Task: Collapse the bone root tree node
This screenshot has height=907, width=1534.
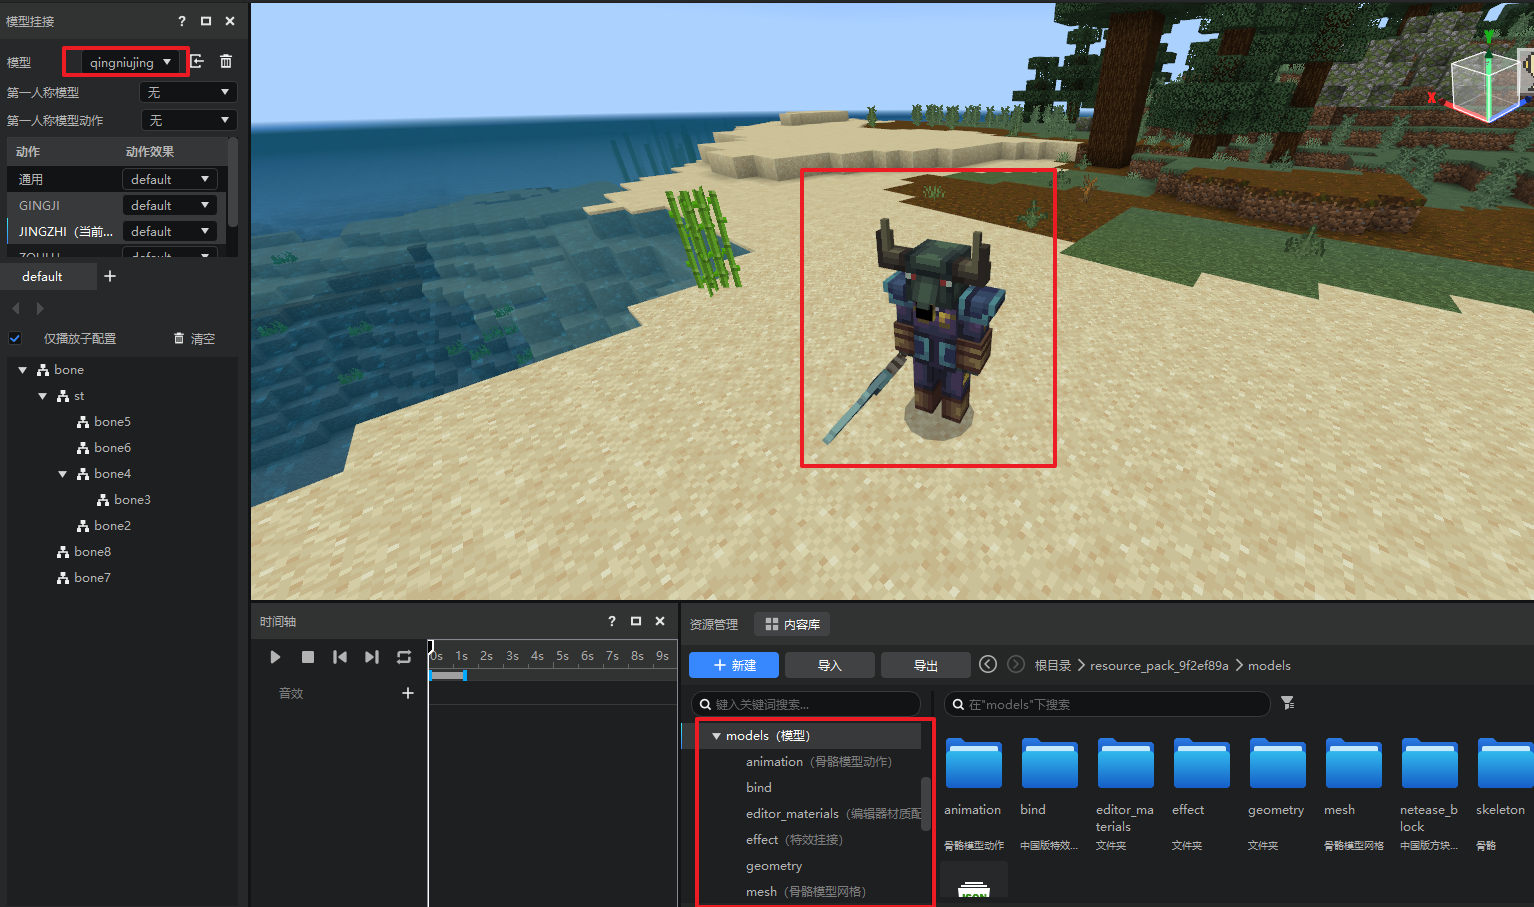Action: point(22,370)
